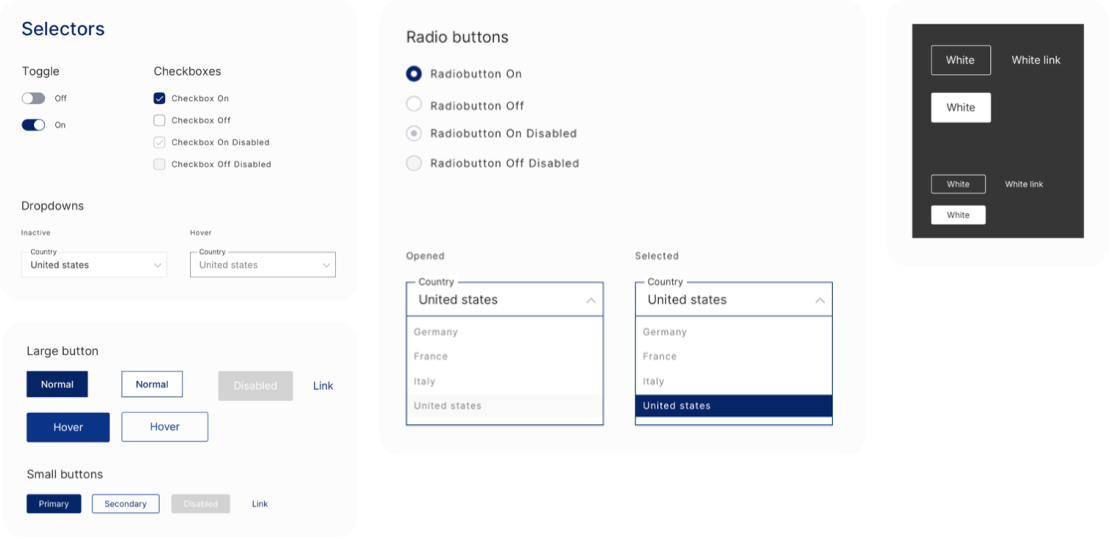Screen dimensions: 1109x537
Task: Select the Radiobutton Off option
Action: 414,105
